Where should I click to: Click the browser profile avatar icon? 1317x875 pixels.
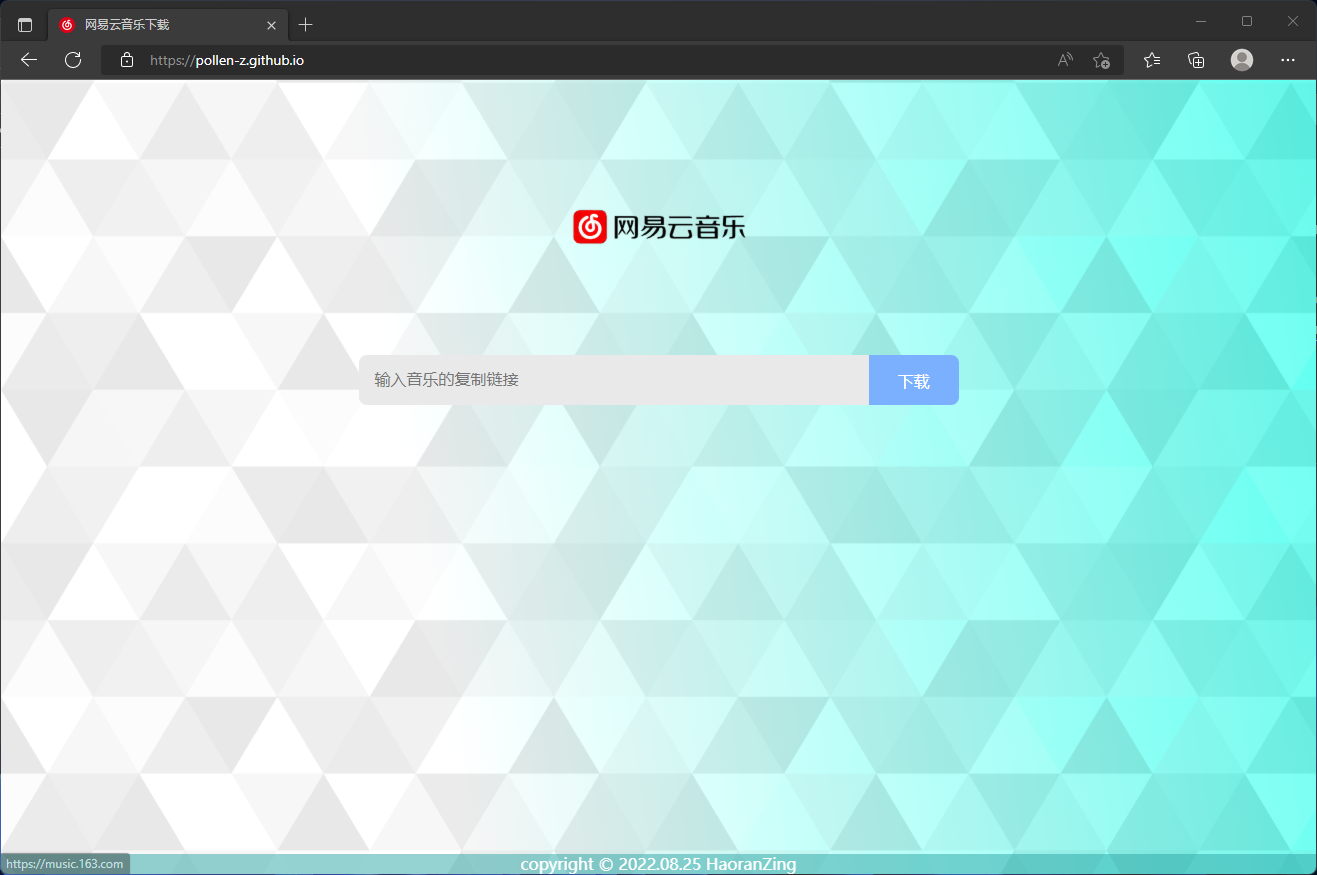point(1241,60)
